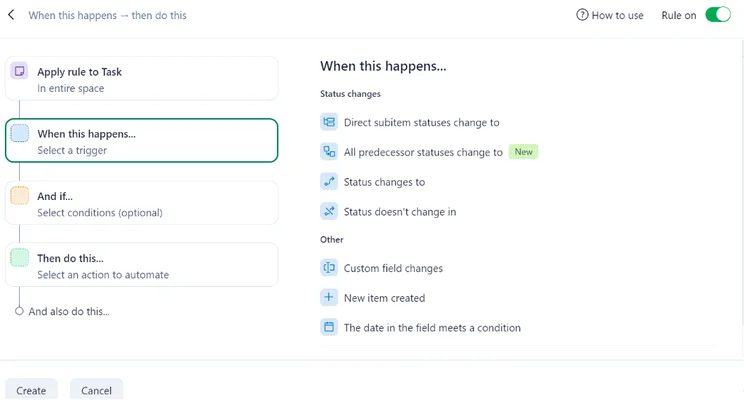Click the purple task icon in Apply rule

click(x=19, y=71)
